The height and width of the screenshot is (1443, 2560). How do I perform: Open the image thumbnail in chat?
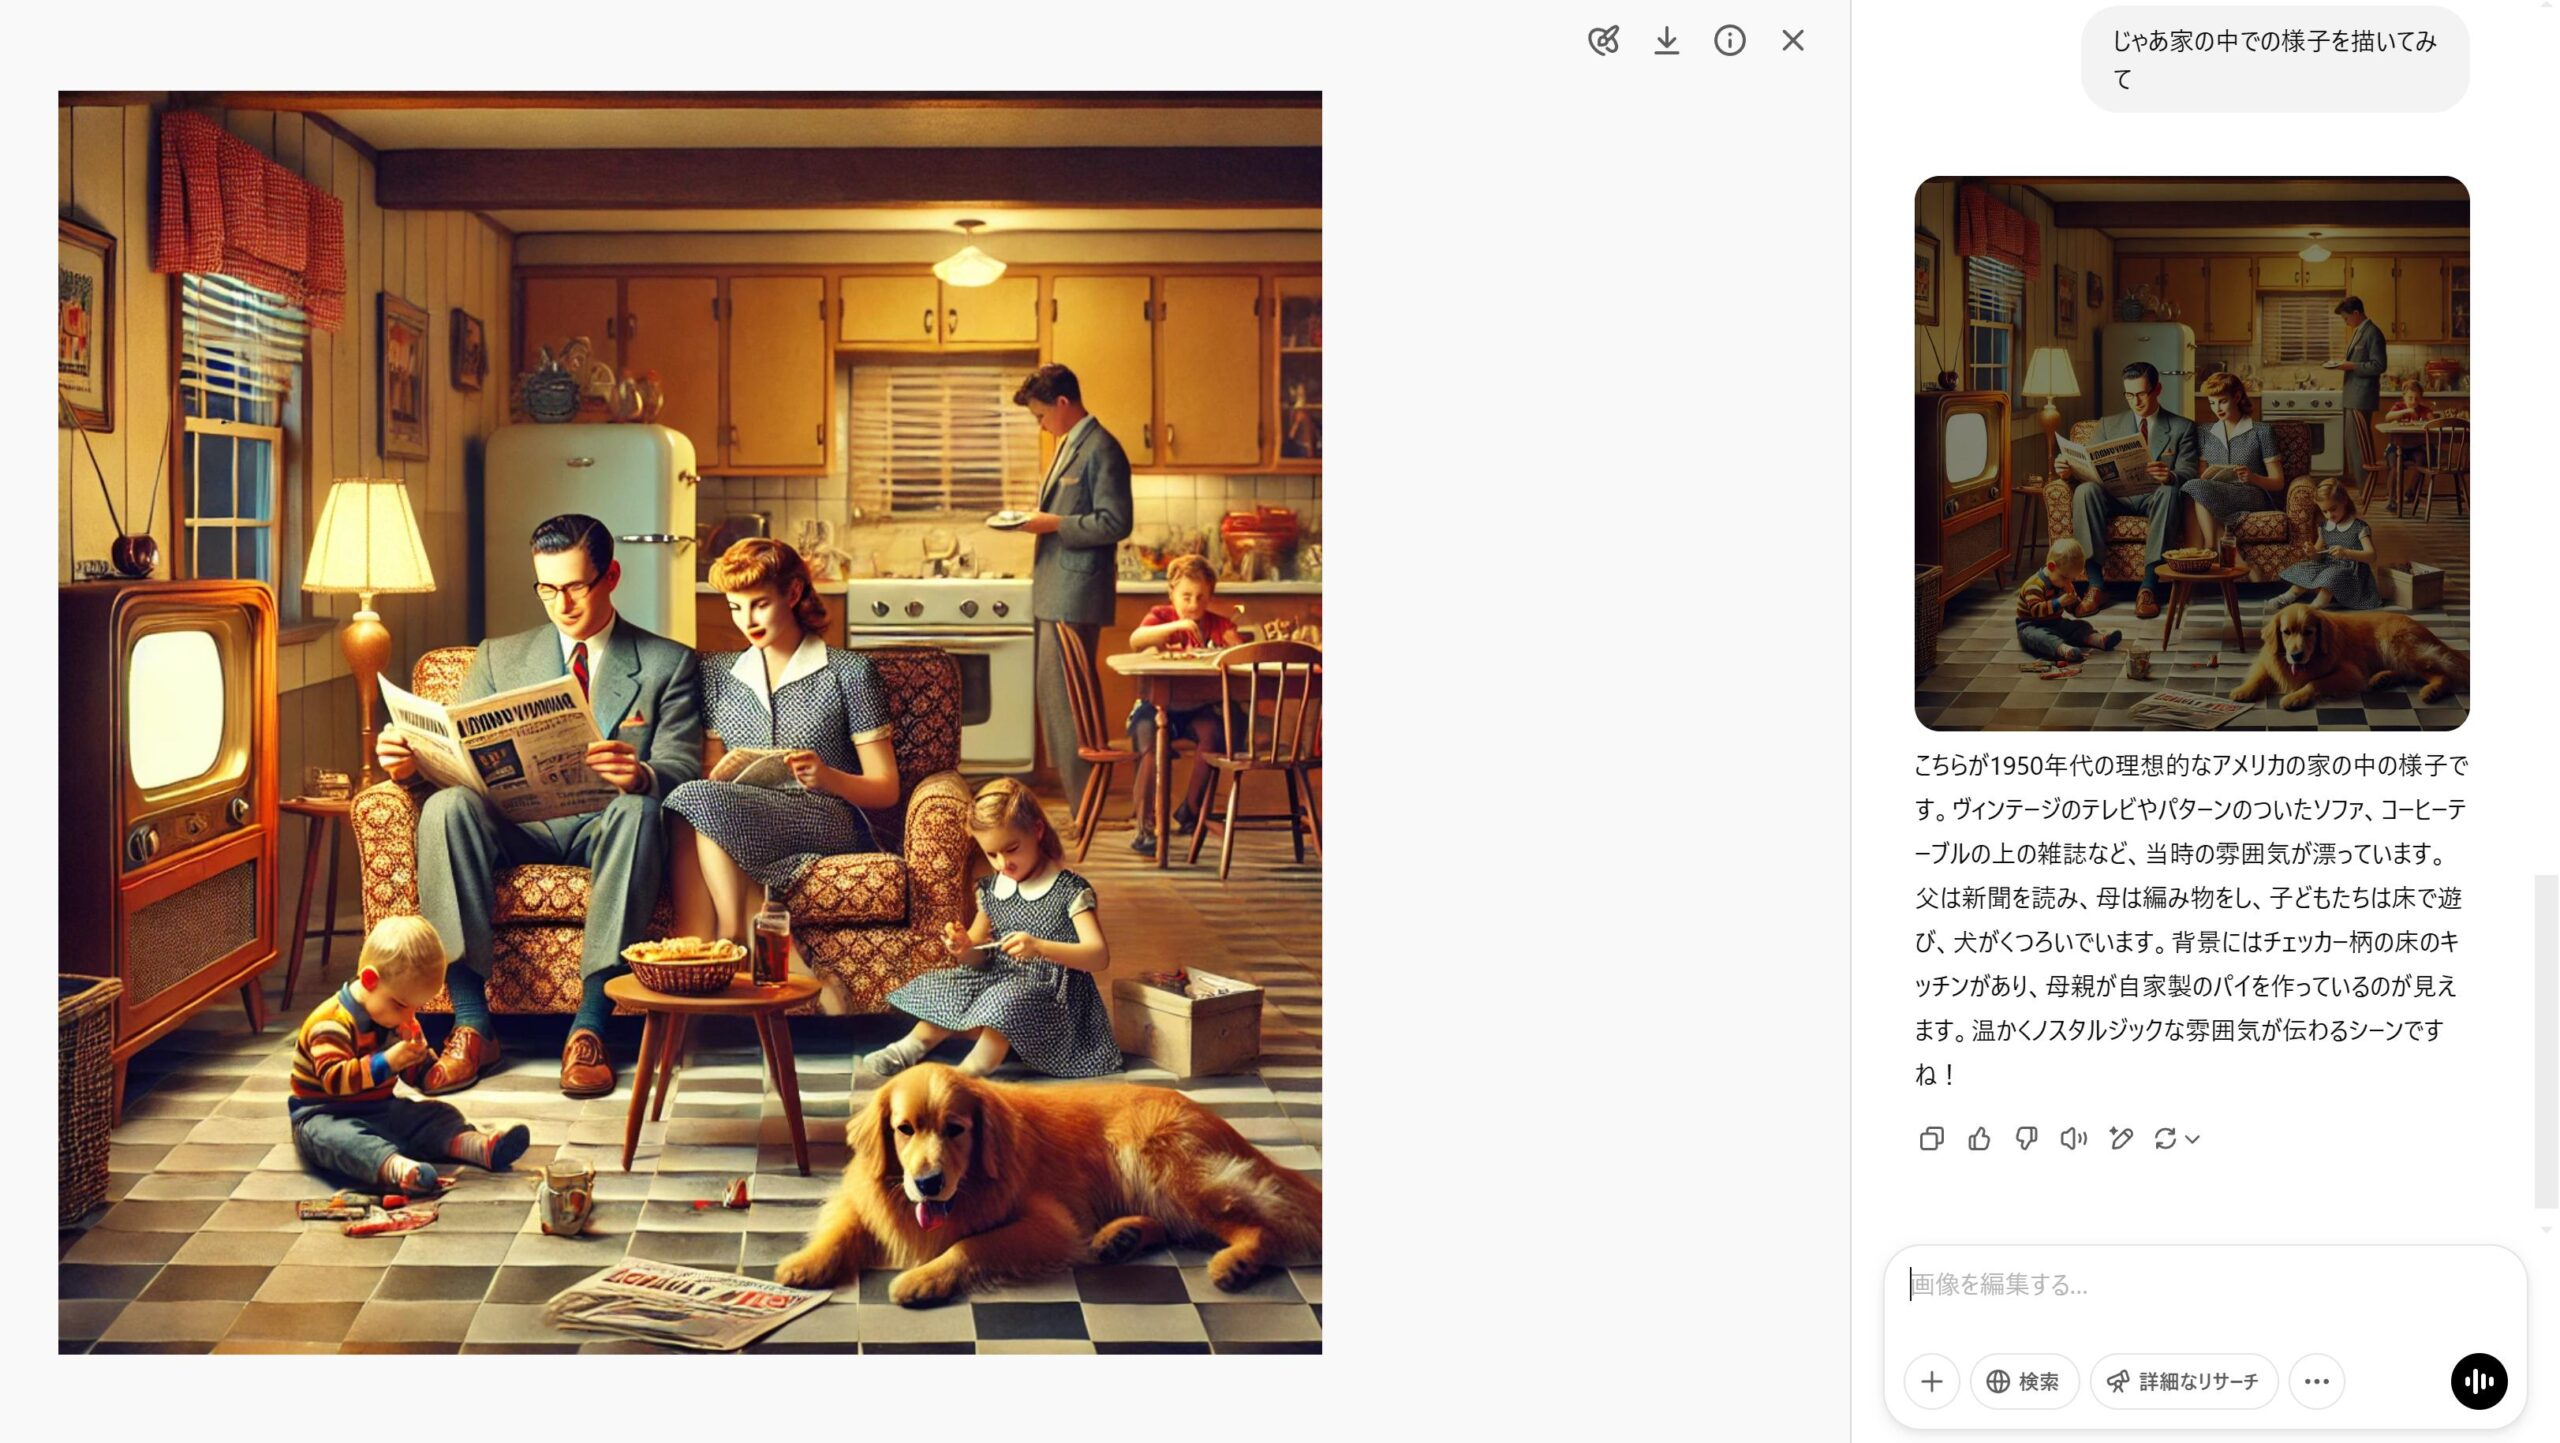[x=2192, y=453]
